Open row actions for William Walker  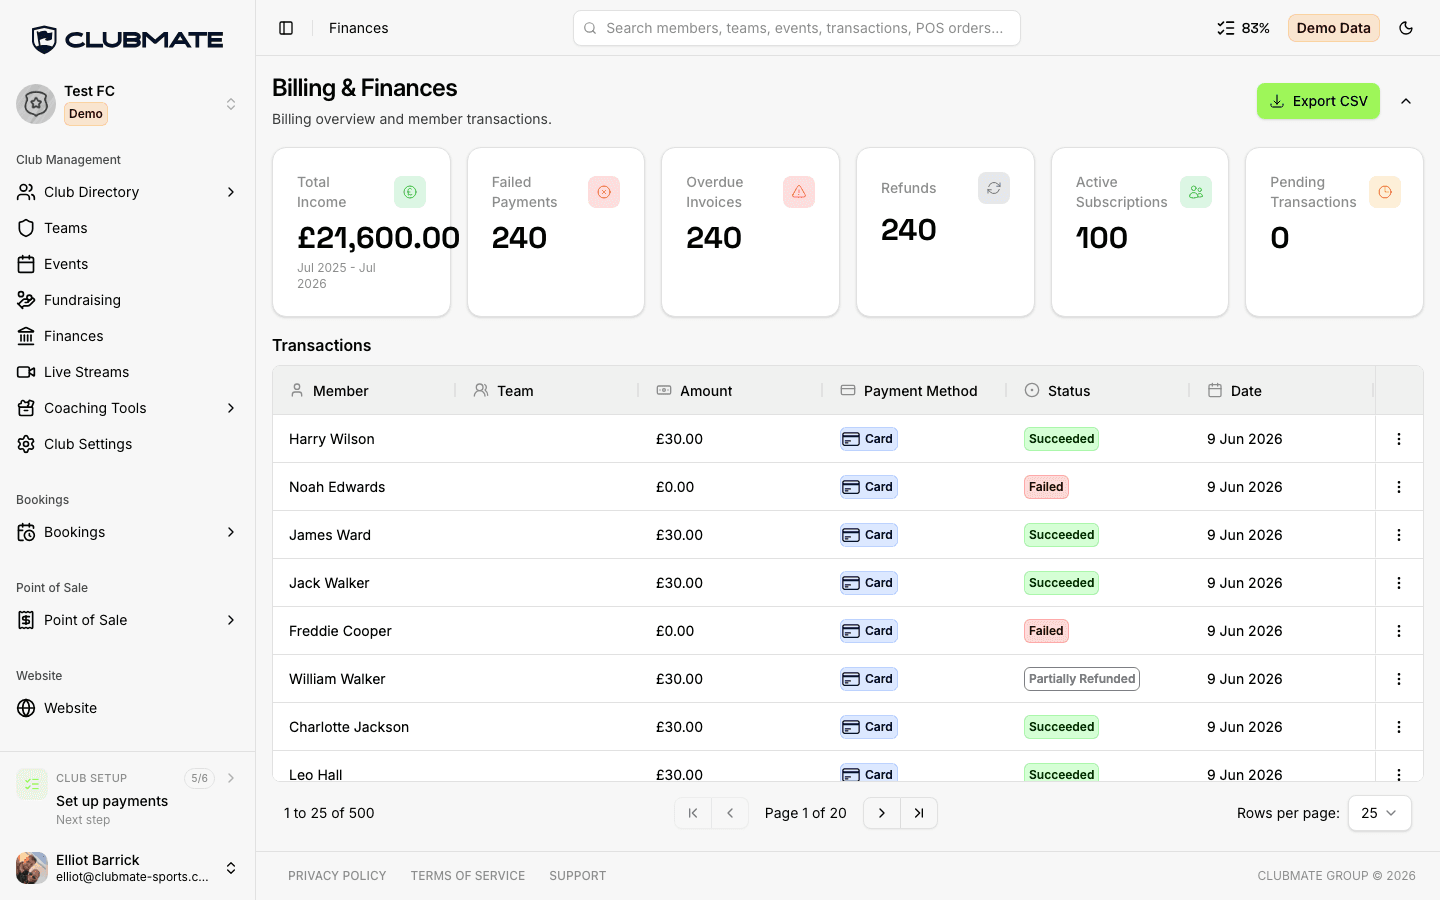coord(1399,679)
